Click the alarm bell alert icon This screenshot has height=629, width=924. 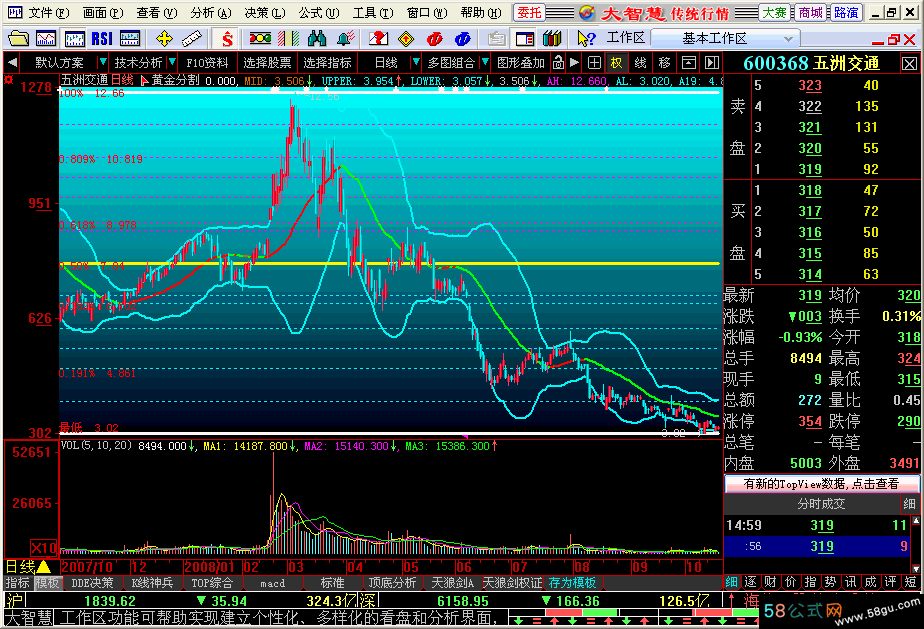[x=345, y=39]
